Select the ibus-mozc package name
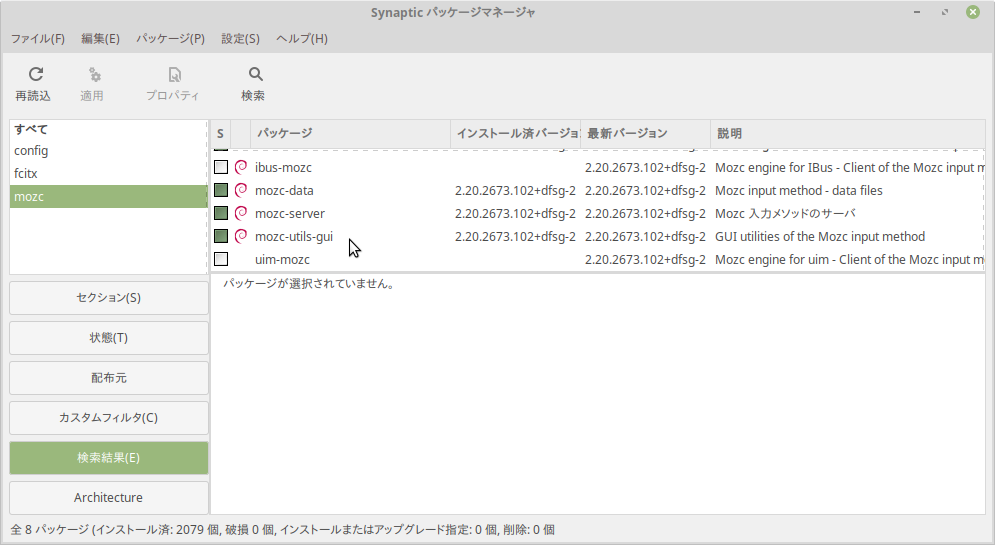995x545 pixels. click(x=283, y=167)
